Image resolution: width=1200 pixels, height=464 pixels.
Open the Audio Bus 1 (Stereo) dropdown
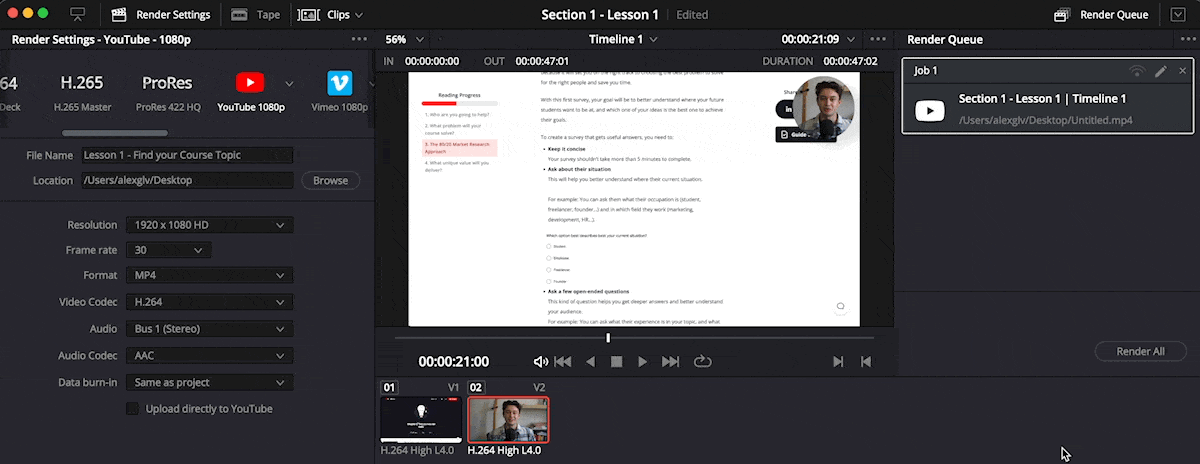(209, 328)
